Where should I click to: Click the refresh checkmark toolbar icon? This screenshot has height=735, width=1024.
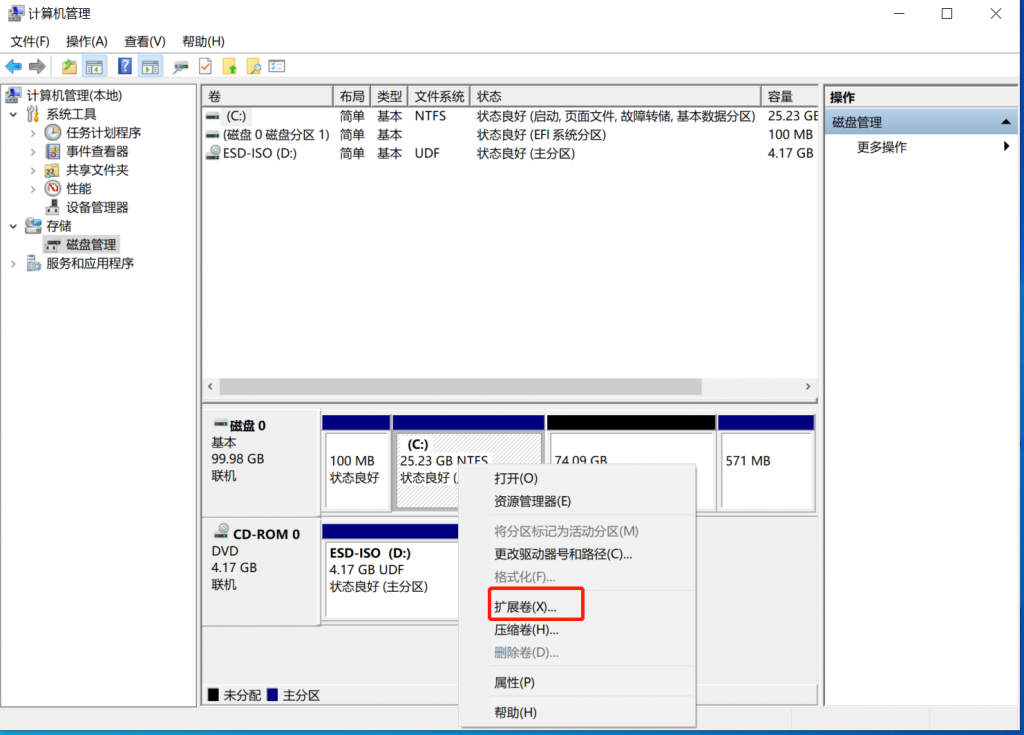(203, 66)
